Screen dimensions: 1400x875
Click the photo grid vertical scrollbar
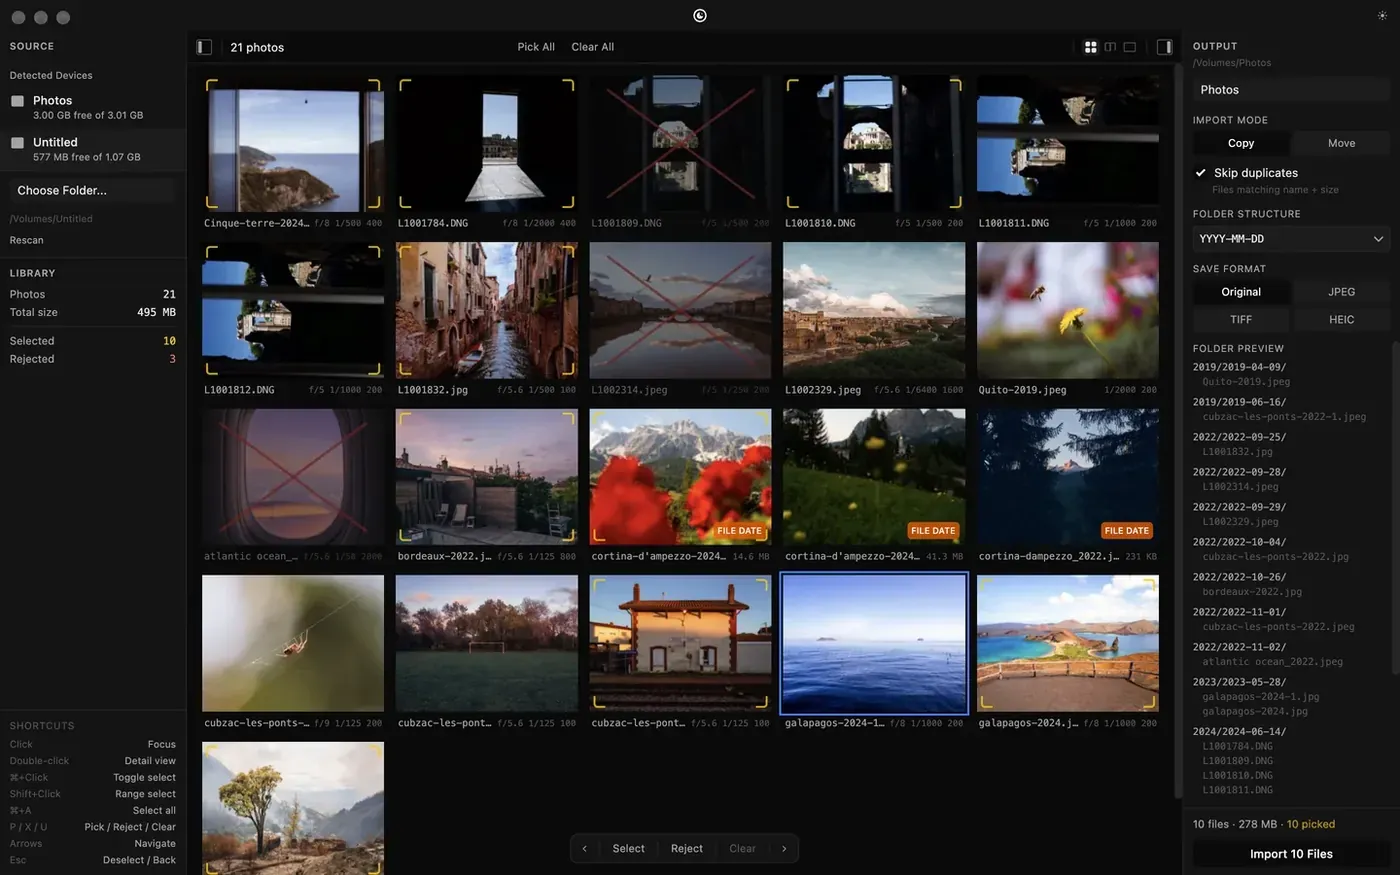[1177, 430]
